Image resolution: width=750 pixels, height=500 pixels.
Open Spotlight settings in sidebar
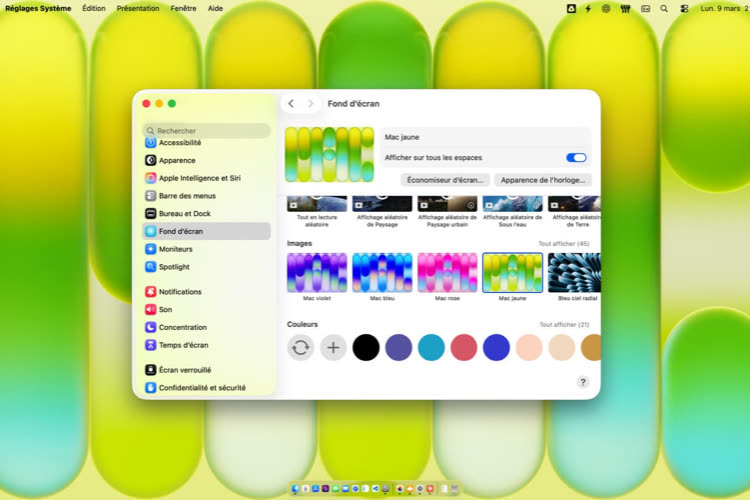(173, 267)
